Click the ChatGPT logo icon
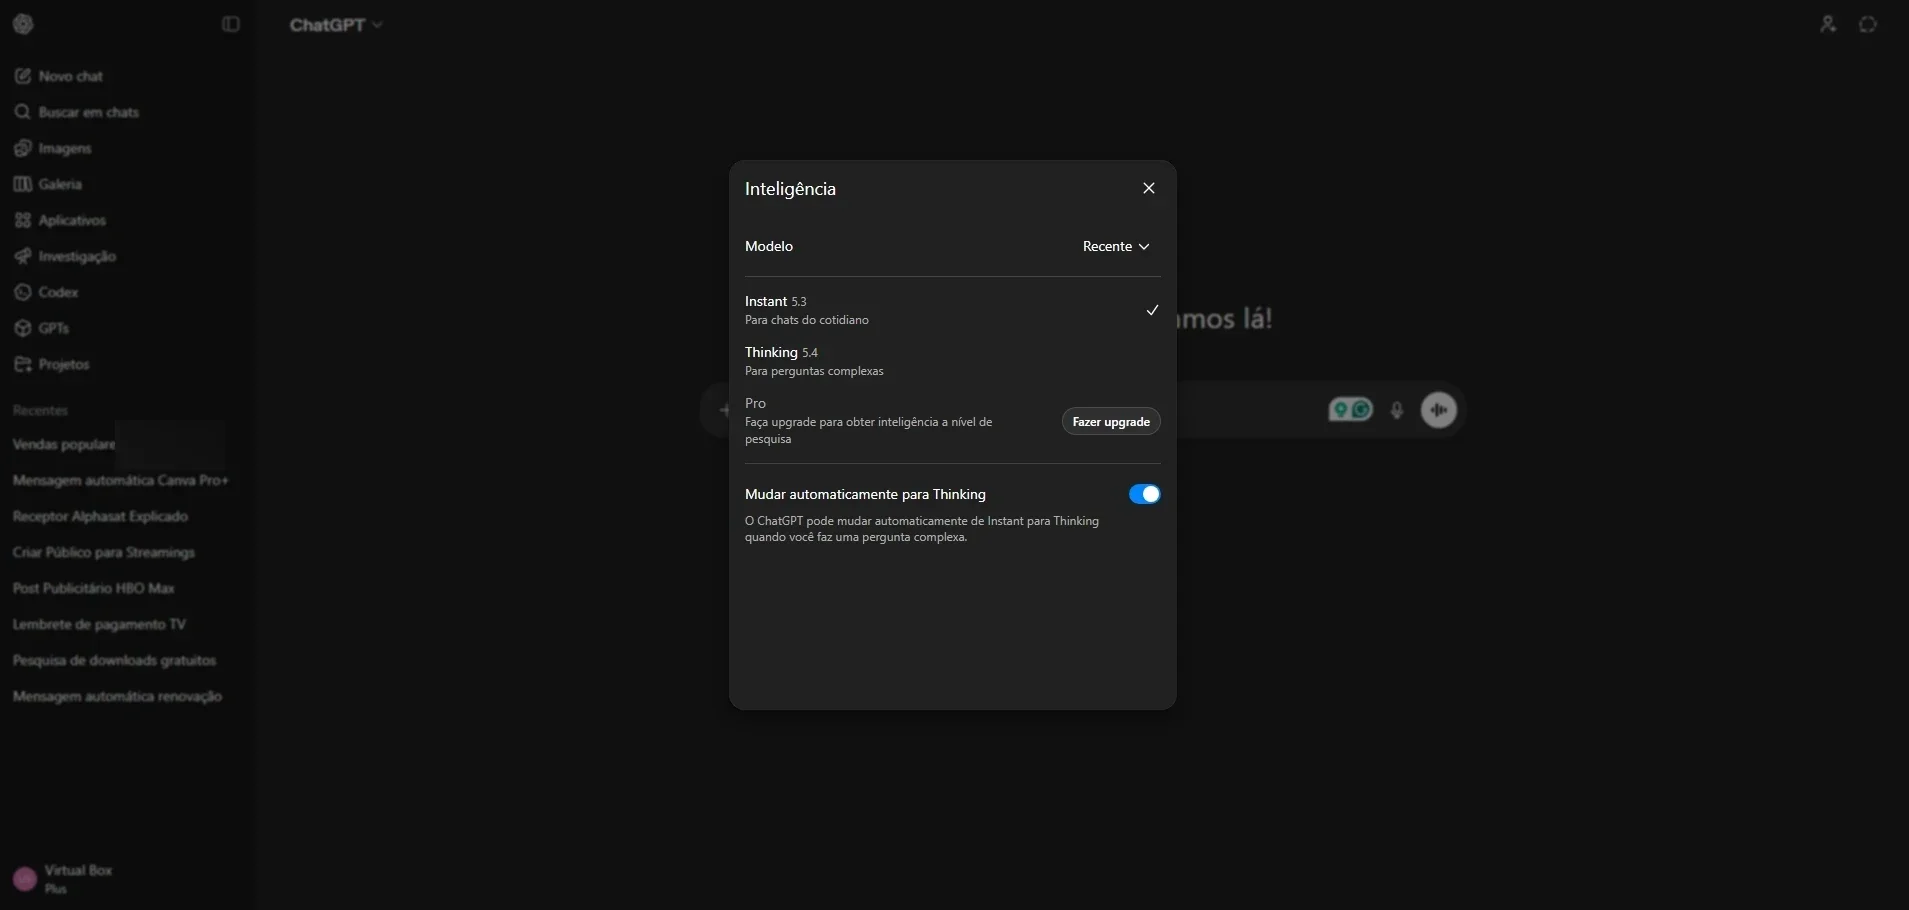 pyautogui.click(x=23, y=24)
